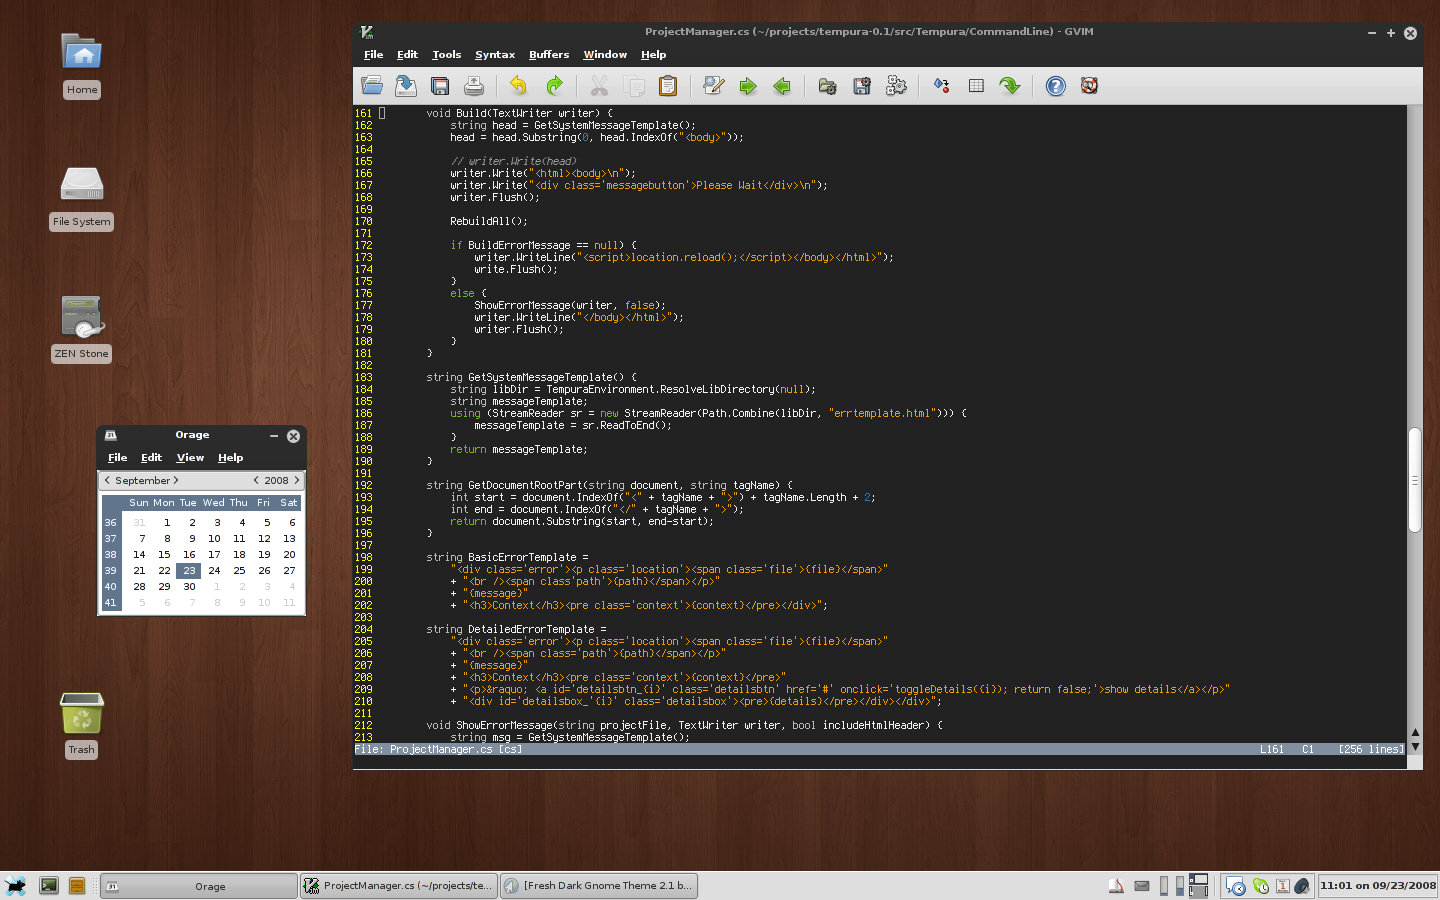Image resolution: width=1440 pixels, height=900 pixels.
Task: Click line 183 GetSystemMessageTemplate() declaration
Action: (531, 378)
